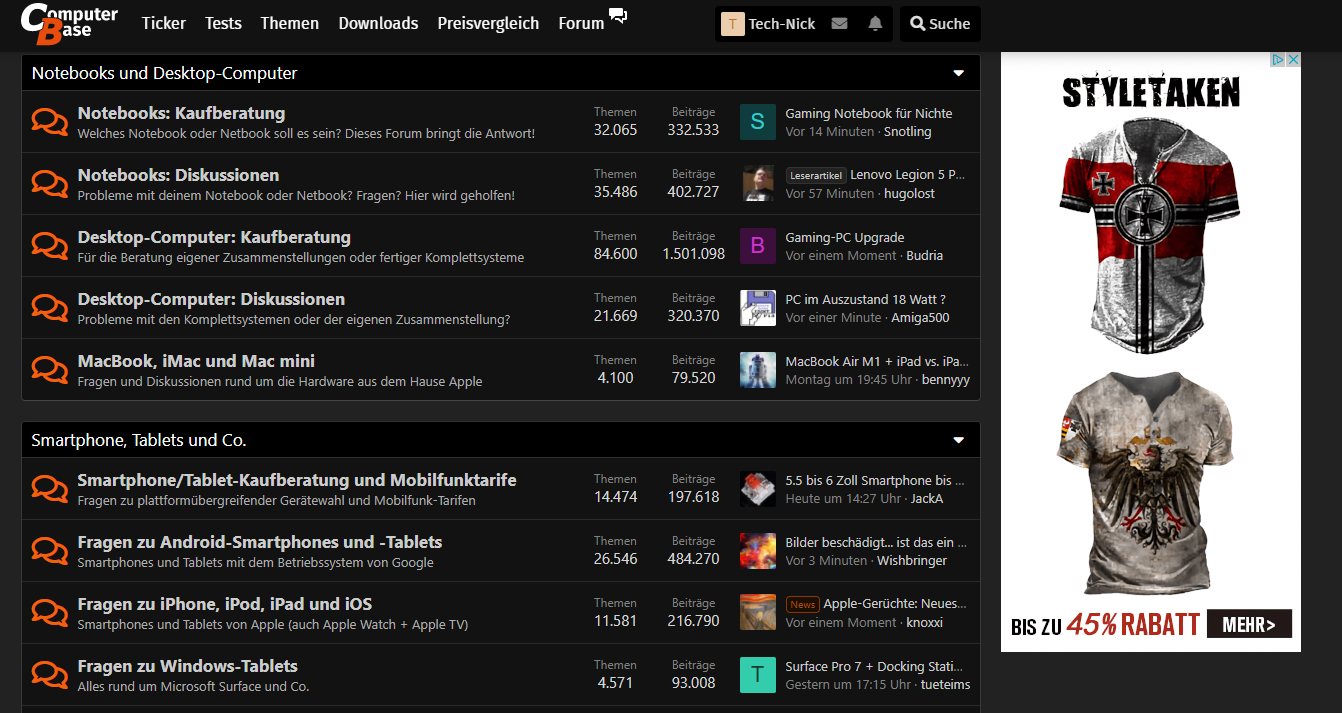This screenshot has width=1342, height=713.
Task: Open the messages envelope icon
Action: pos(839,24)
